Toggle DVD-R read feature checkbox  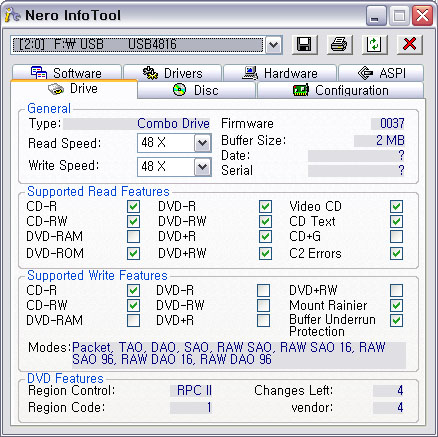[x=265, y=207]
